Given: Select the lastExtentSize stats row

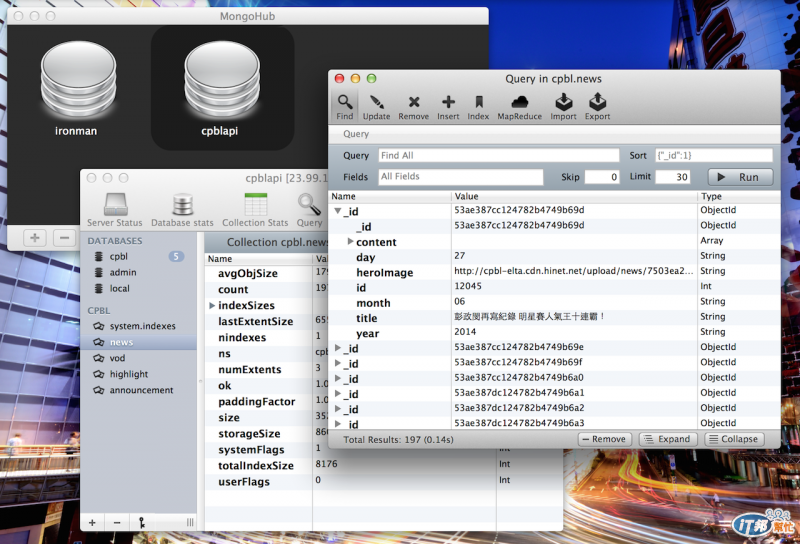Looking at the screenshot, I should [x=266, y=321].
